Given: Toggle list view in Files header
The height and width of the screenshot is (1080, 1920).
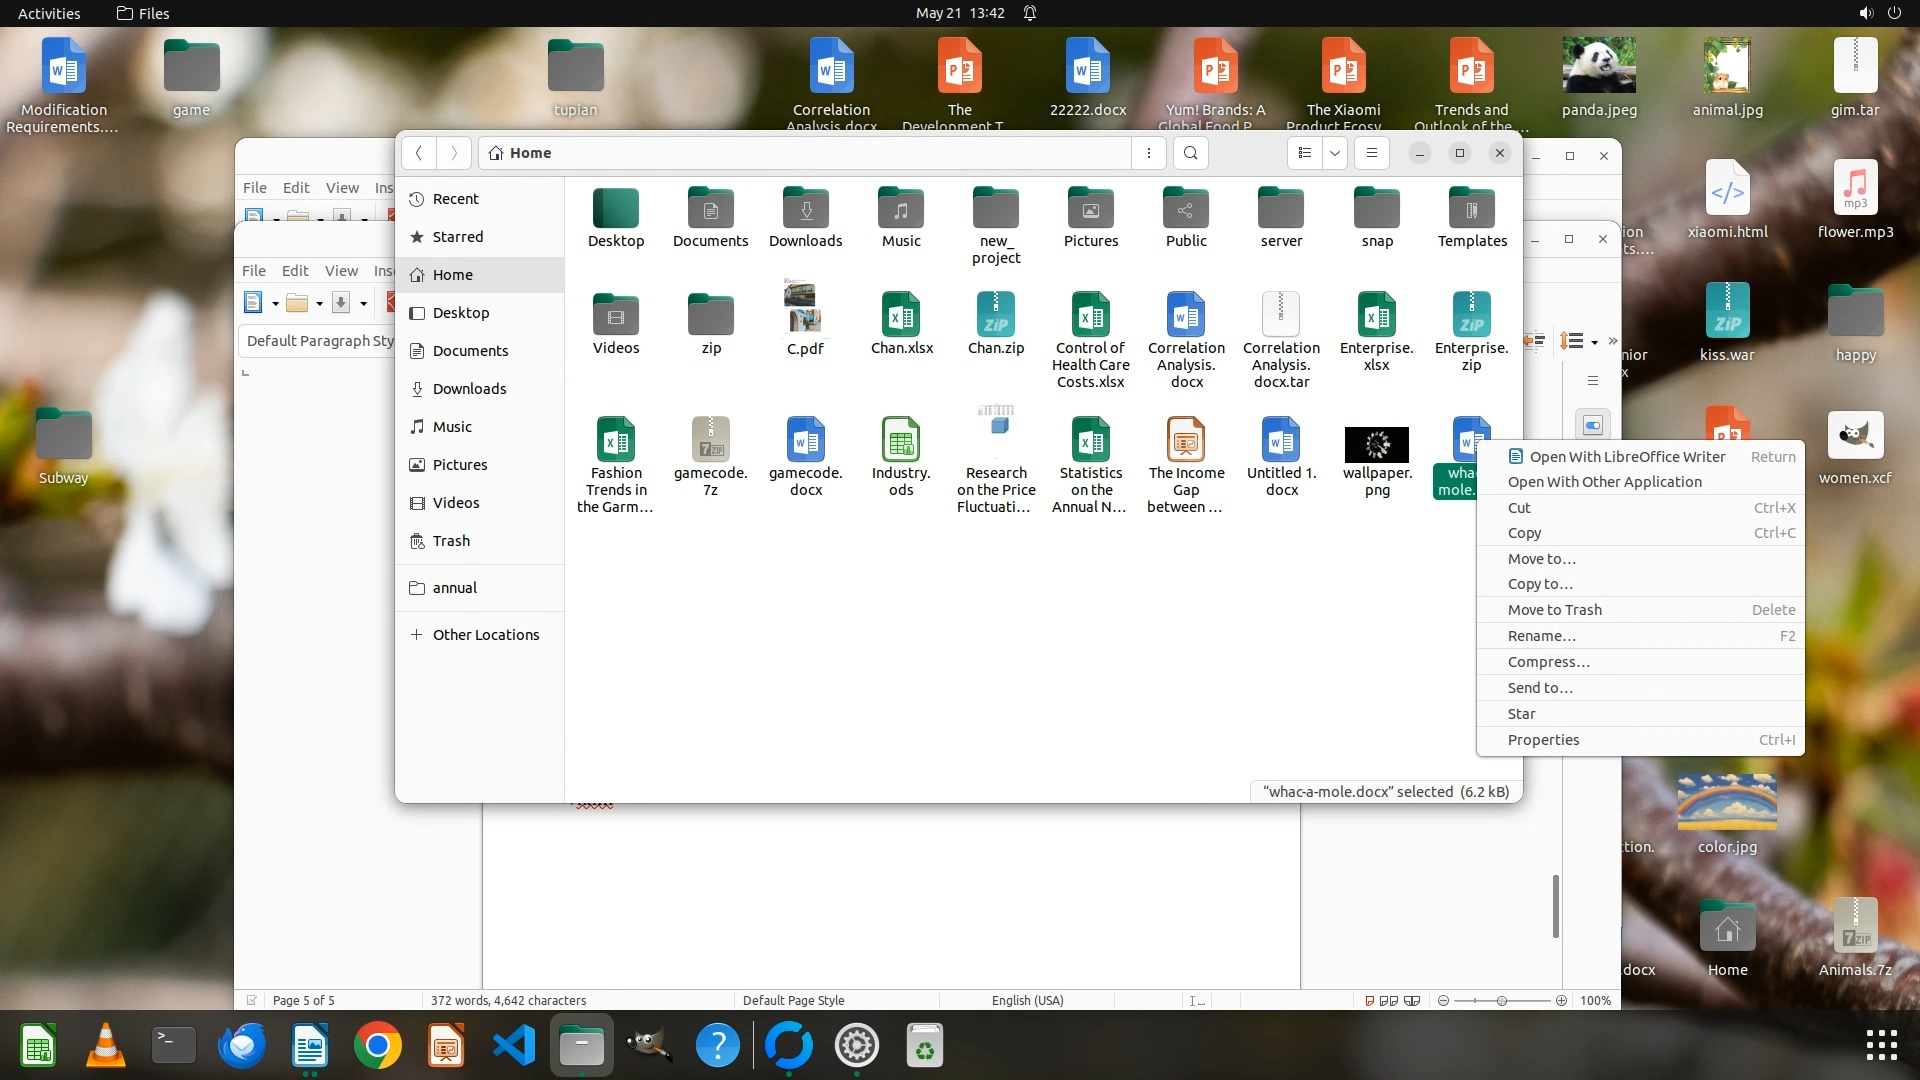Looking at the screenshot, I should 1305,153.
